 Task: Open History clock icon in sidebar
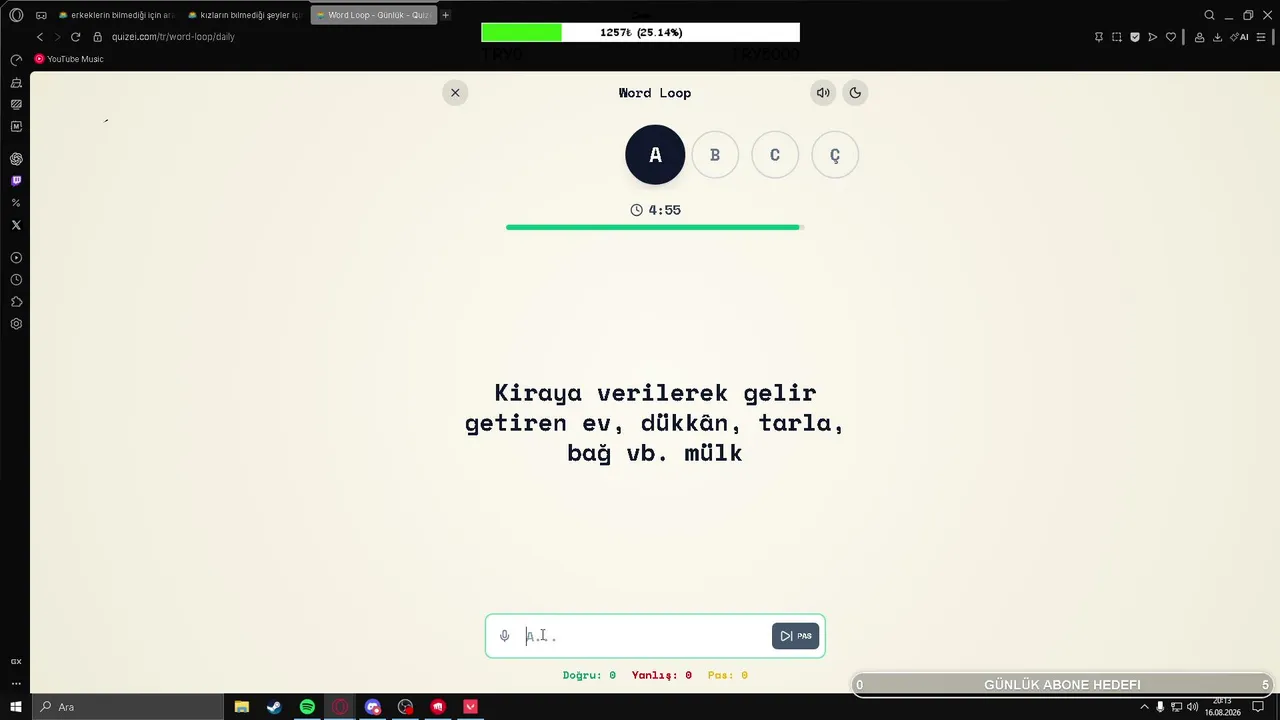tap(16, 280)
